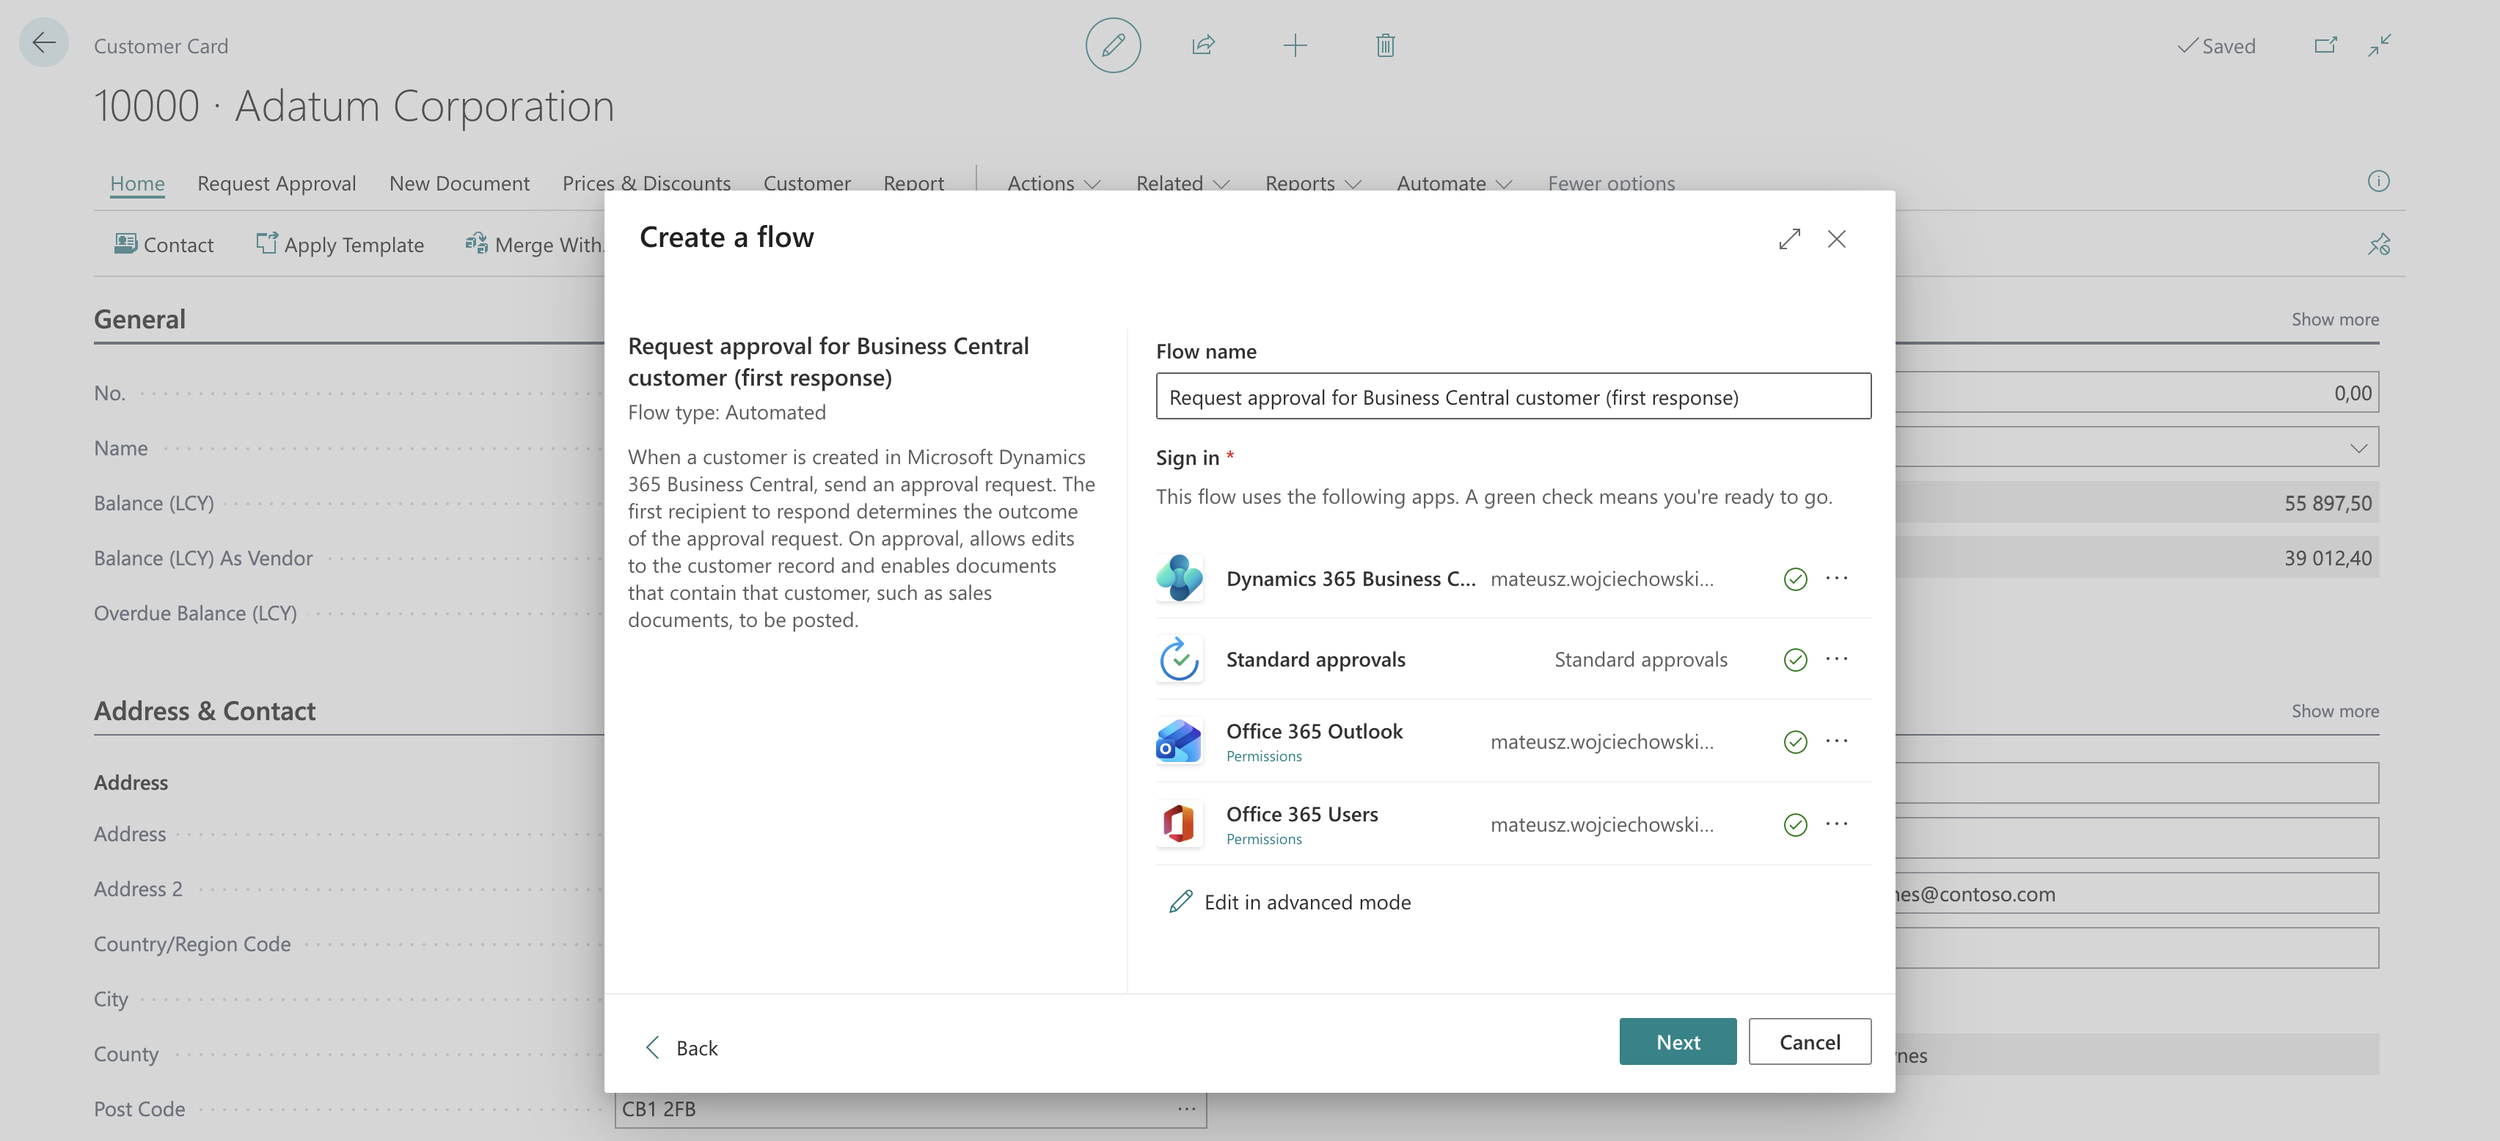Expand the Actions menu
The height and width of the screenshot is (1141, 2500).
pyautogui.click(x=1054, y=183)
